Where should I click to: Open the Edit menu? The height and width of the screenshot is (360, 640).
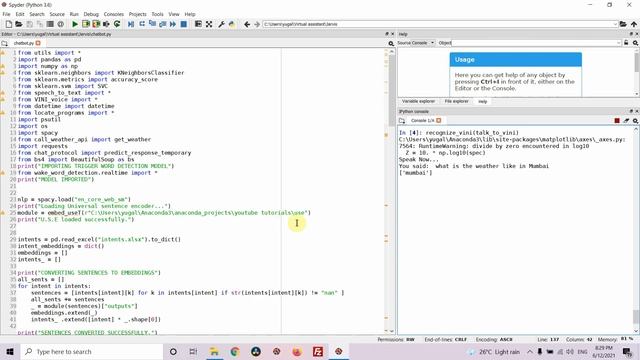(x=20, y=14)
